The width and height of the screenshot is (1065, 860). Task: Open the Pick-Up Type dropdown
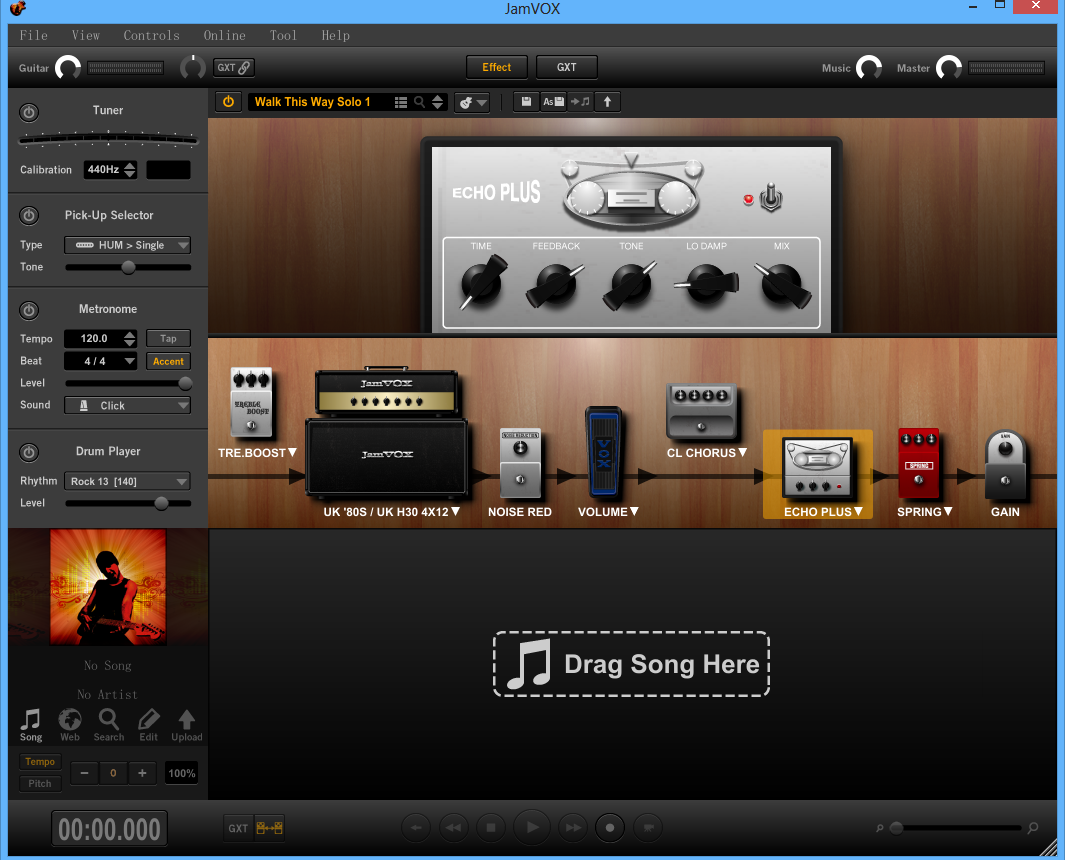[x=128, y=245]
